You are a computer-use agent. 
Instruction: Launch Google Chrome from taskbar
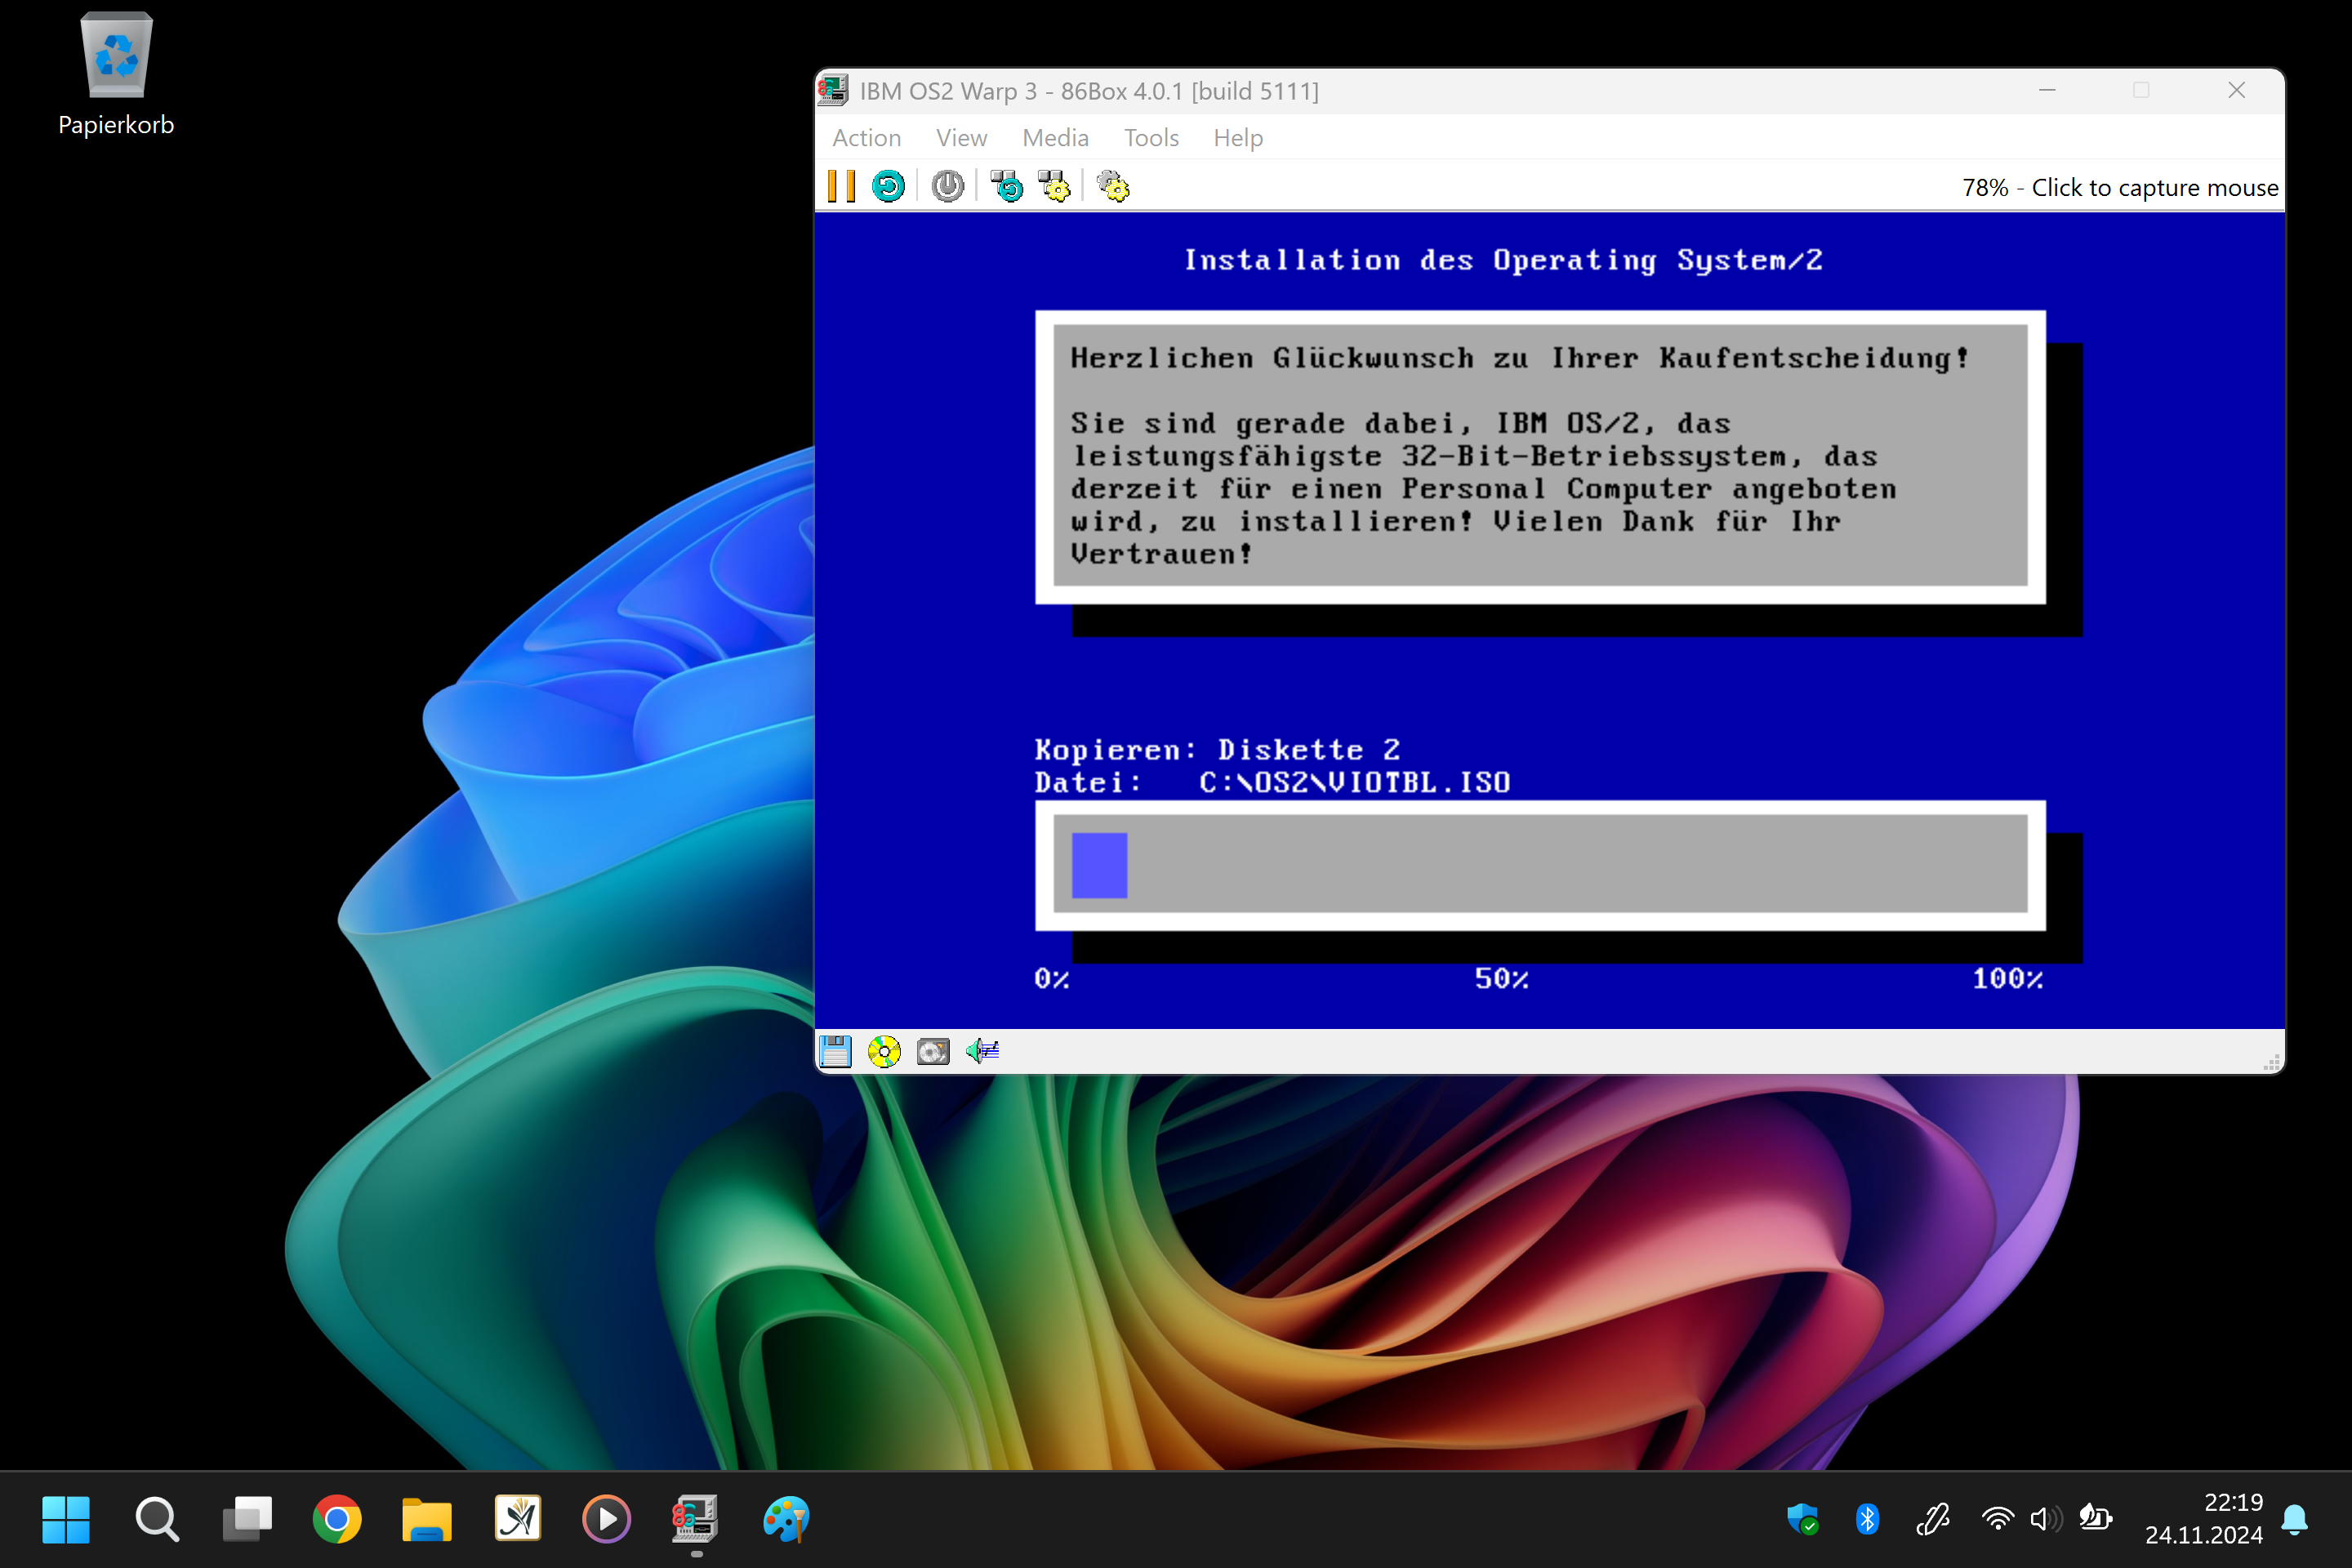337,1519
